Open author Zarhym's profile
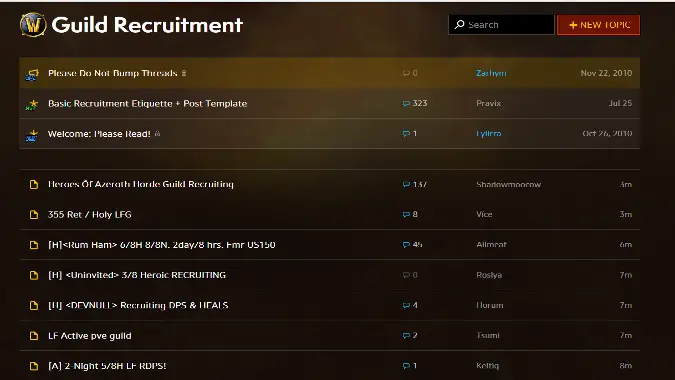 coord(491,73)
